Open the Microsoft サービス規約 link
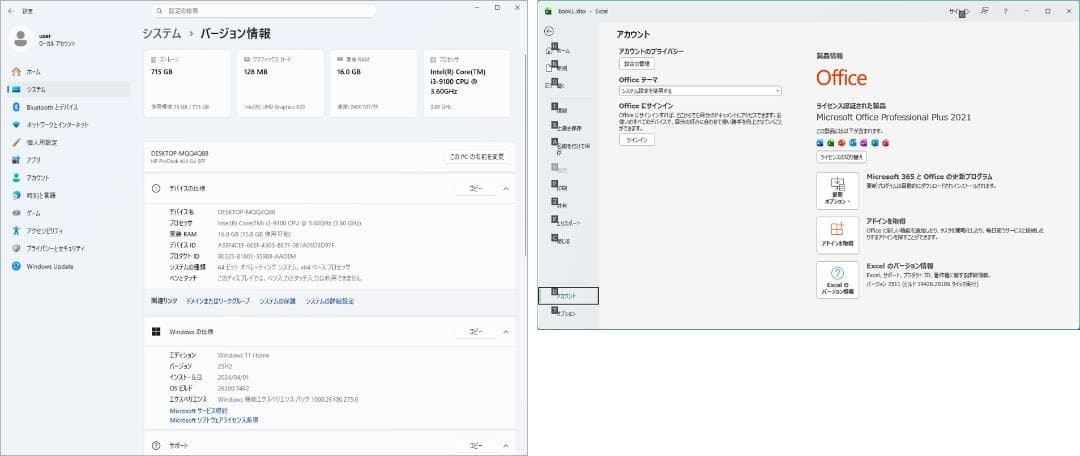The height and width of the screenshot is (456, 1080). click(198, 411)
